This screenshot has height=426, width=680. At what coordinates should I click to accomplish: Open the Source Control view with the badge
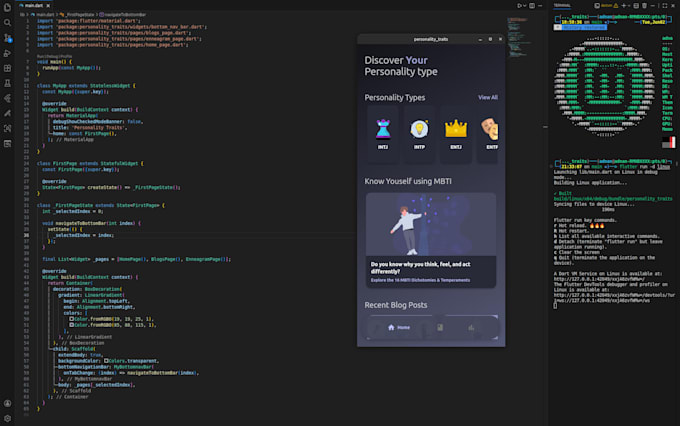coord(7,38)
